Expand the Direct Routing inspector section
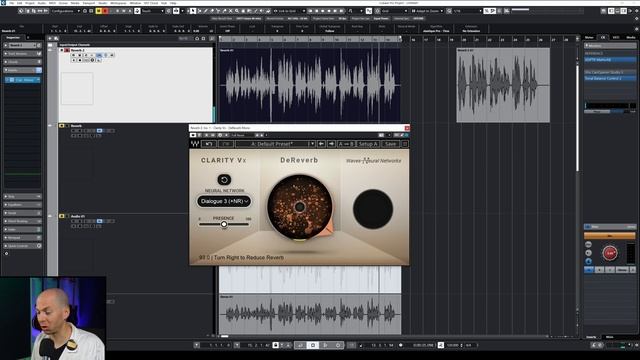 tap(22, 221)
